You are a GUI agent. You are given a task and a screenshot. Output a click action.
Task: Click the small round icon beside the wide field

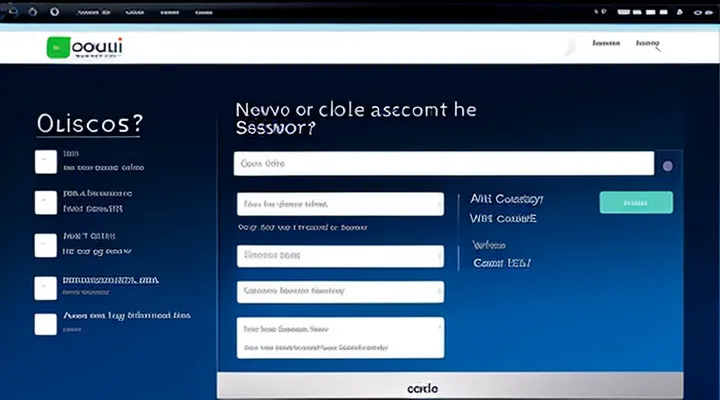(668, 165)
